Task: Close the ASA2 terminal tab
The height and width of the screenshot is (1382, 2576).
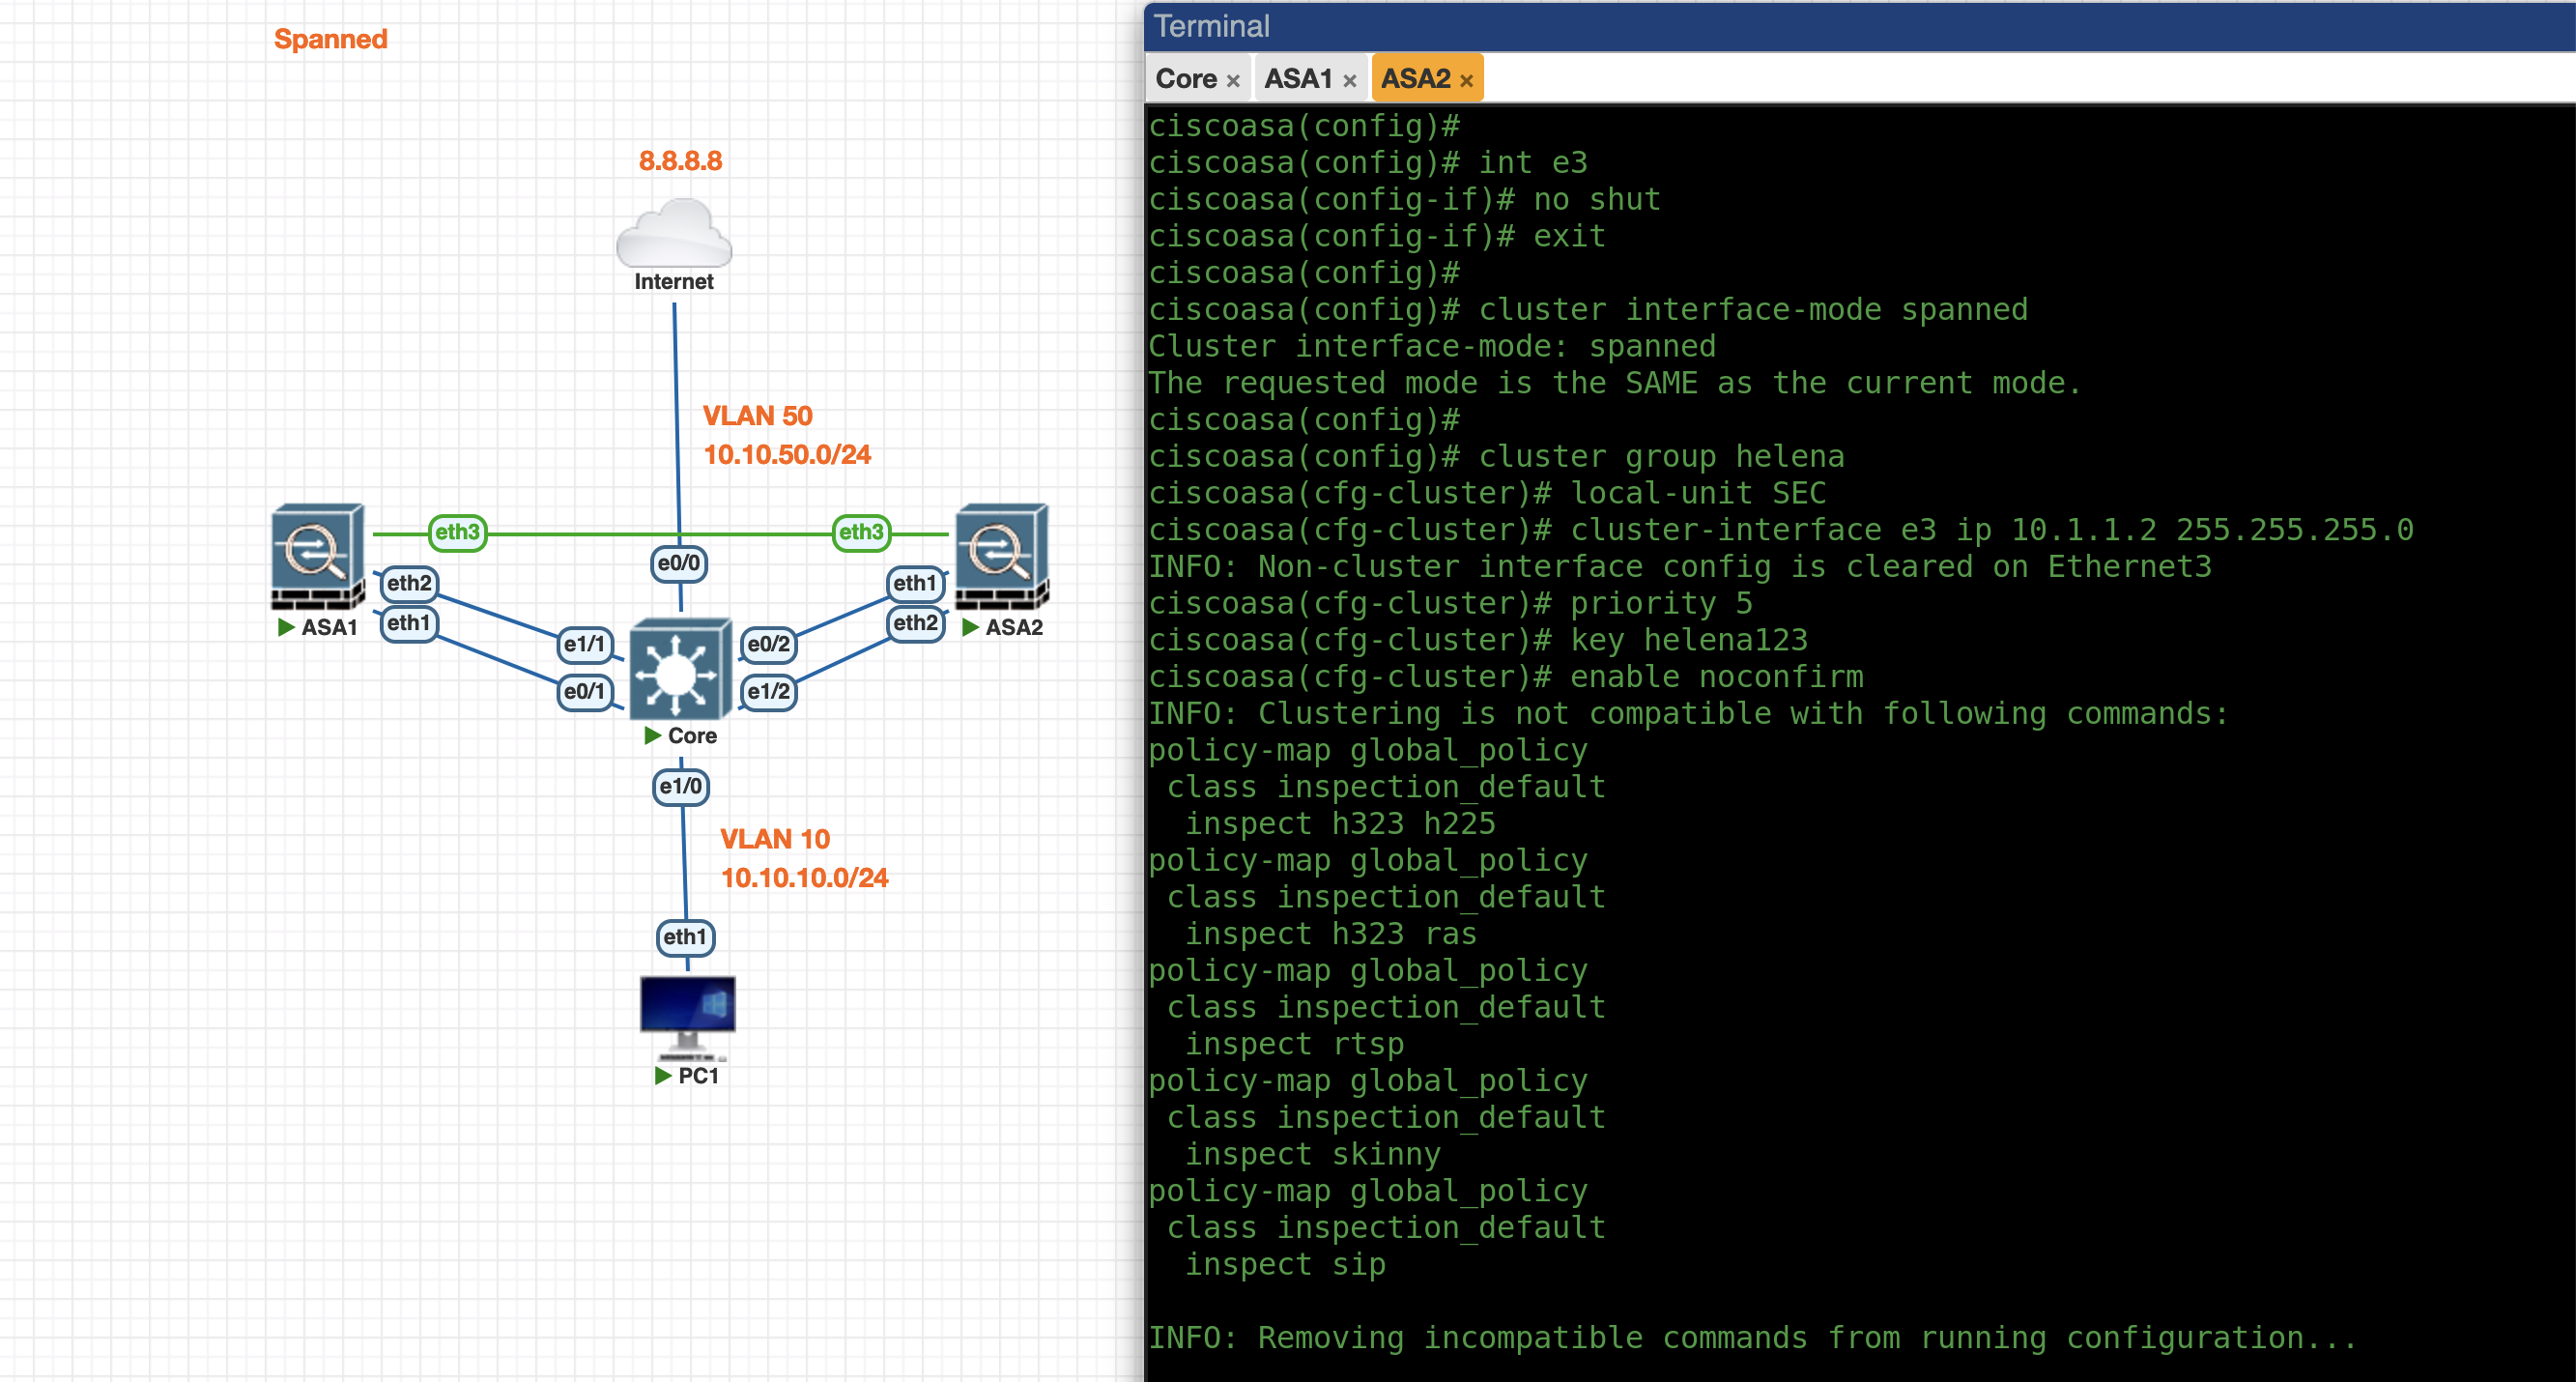Action: (1466, 81)
